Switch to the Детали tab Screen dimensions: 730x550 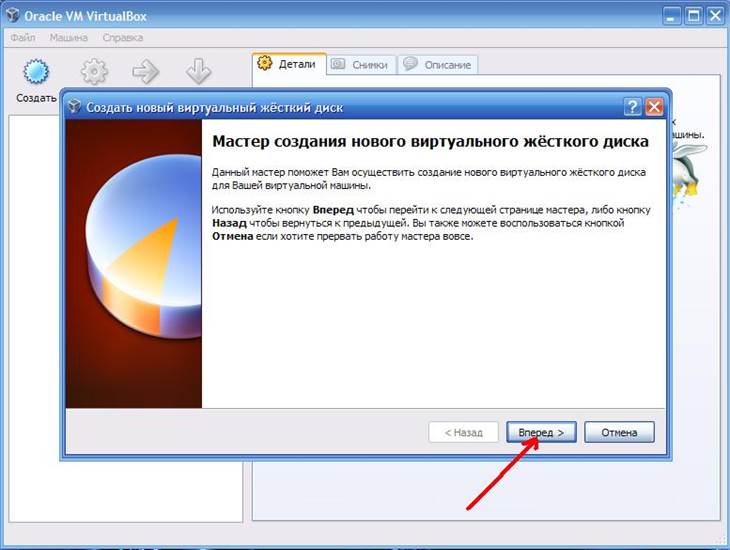(289, 64)
